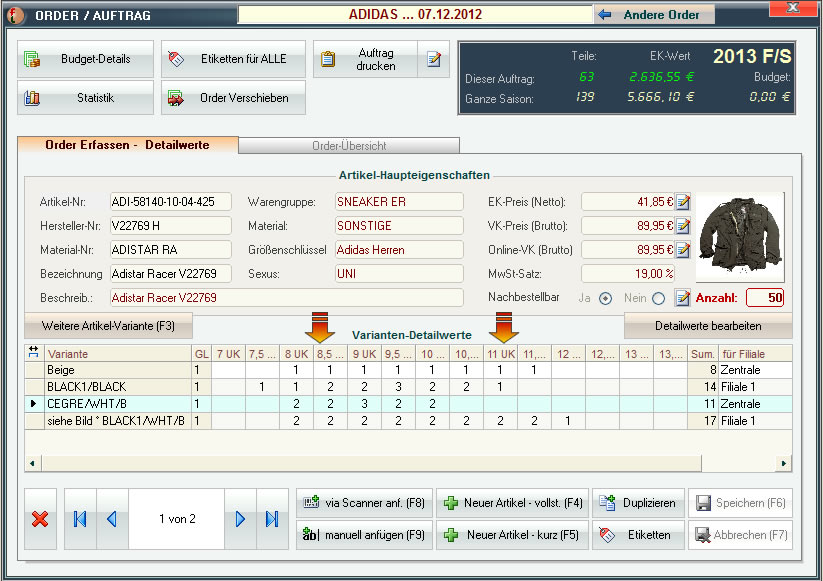823x581 pixels.
Task: Click current row indicator arrow at CEGRE/WHT/B
Action: (34, 404)
